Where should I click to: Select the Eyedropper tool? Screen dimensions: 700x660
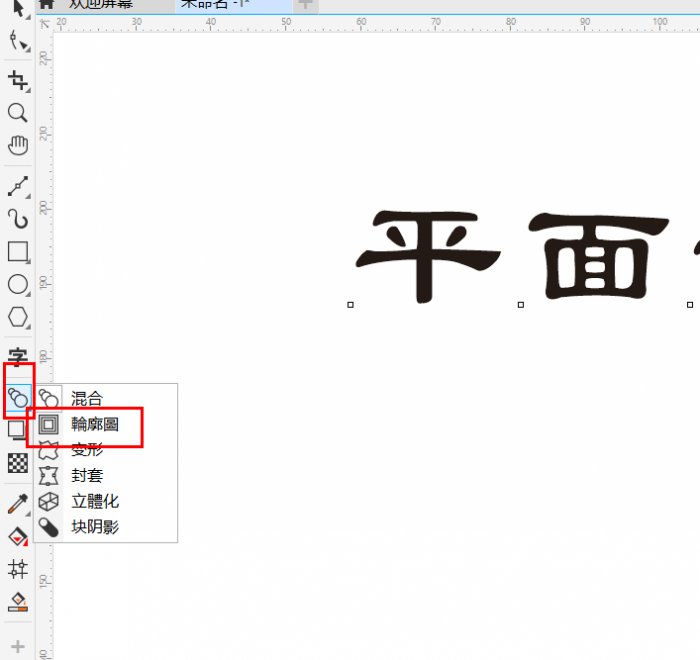(17, 503)
